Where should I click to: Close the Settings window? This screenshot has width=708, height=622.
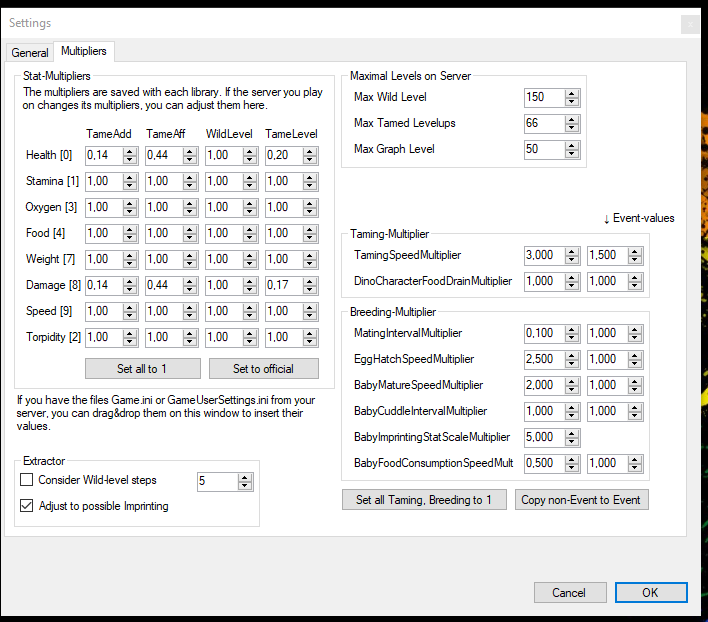[x=690, y=24]
